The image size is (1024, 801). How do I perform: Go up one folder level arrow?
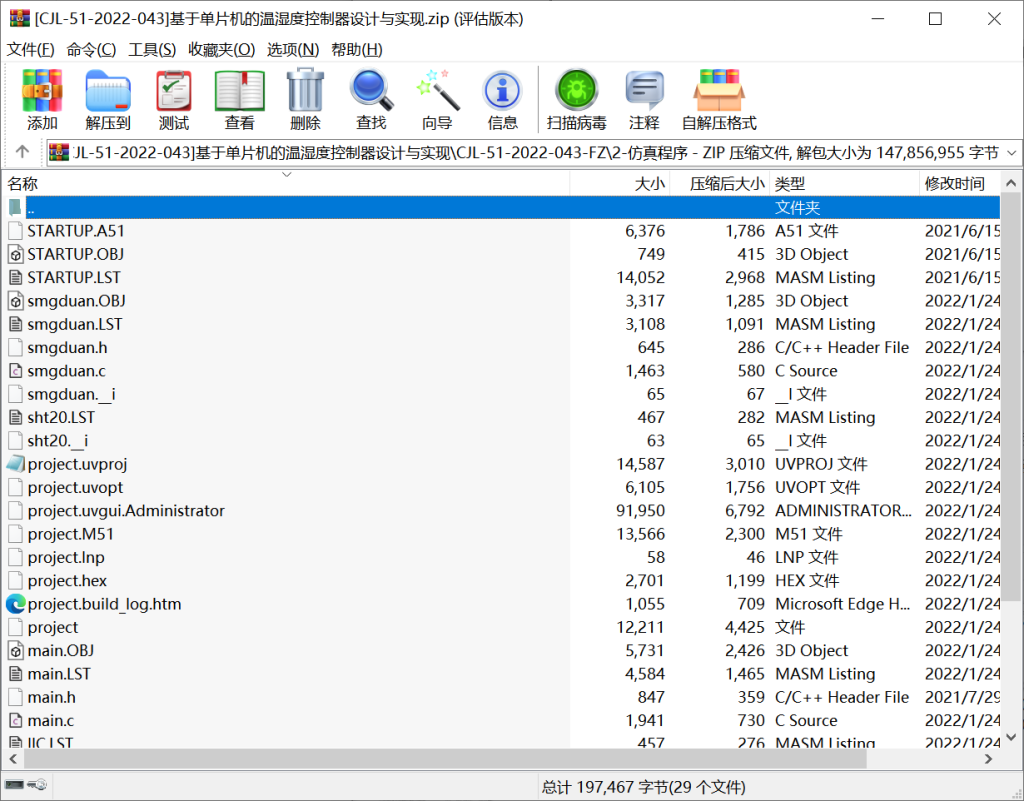point(22,153)
